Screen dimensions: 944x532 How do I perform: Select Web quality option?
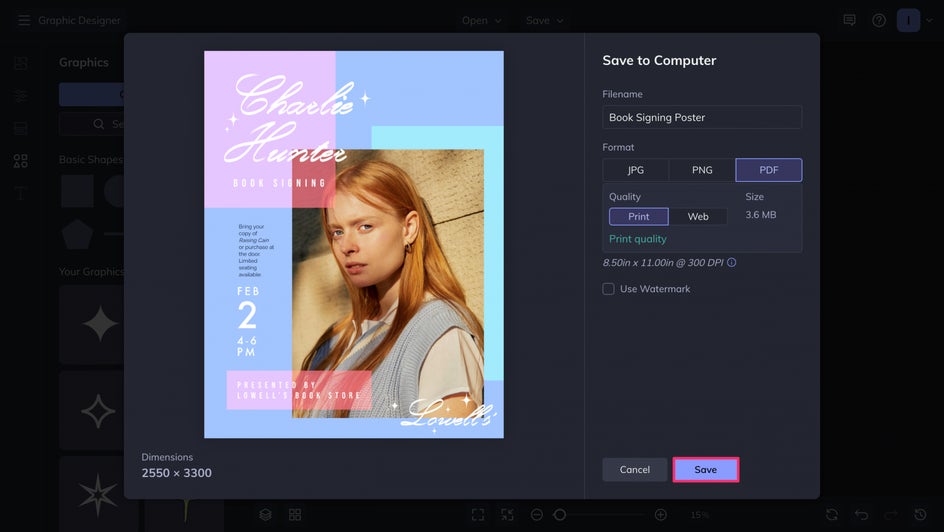(698, 217)
